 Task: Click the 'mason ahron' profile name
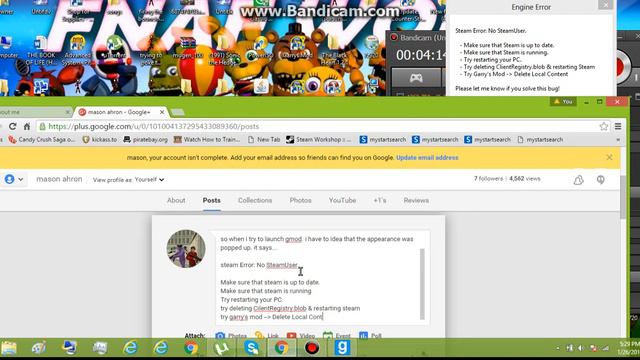click(59, 179)
